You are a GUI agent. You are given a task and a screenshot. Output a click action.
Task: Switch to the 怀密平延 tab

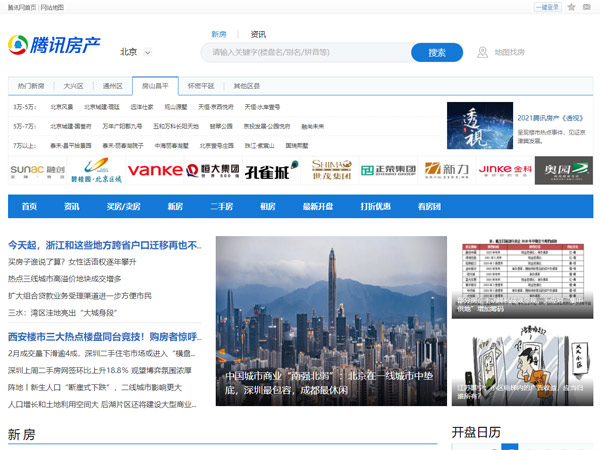pyautogui.click(x=201, y=86)
